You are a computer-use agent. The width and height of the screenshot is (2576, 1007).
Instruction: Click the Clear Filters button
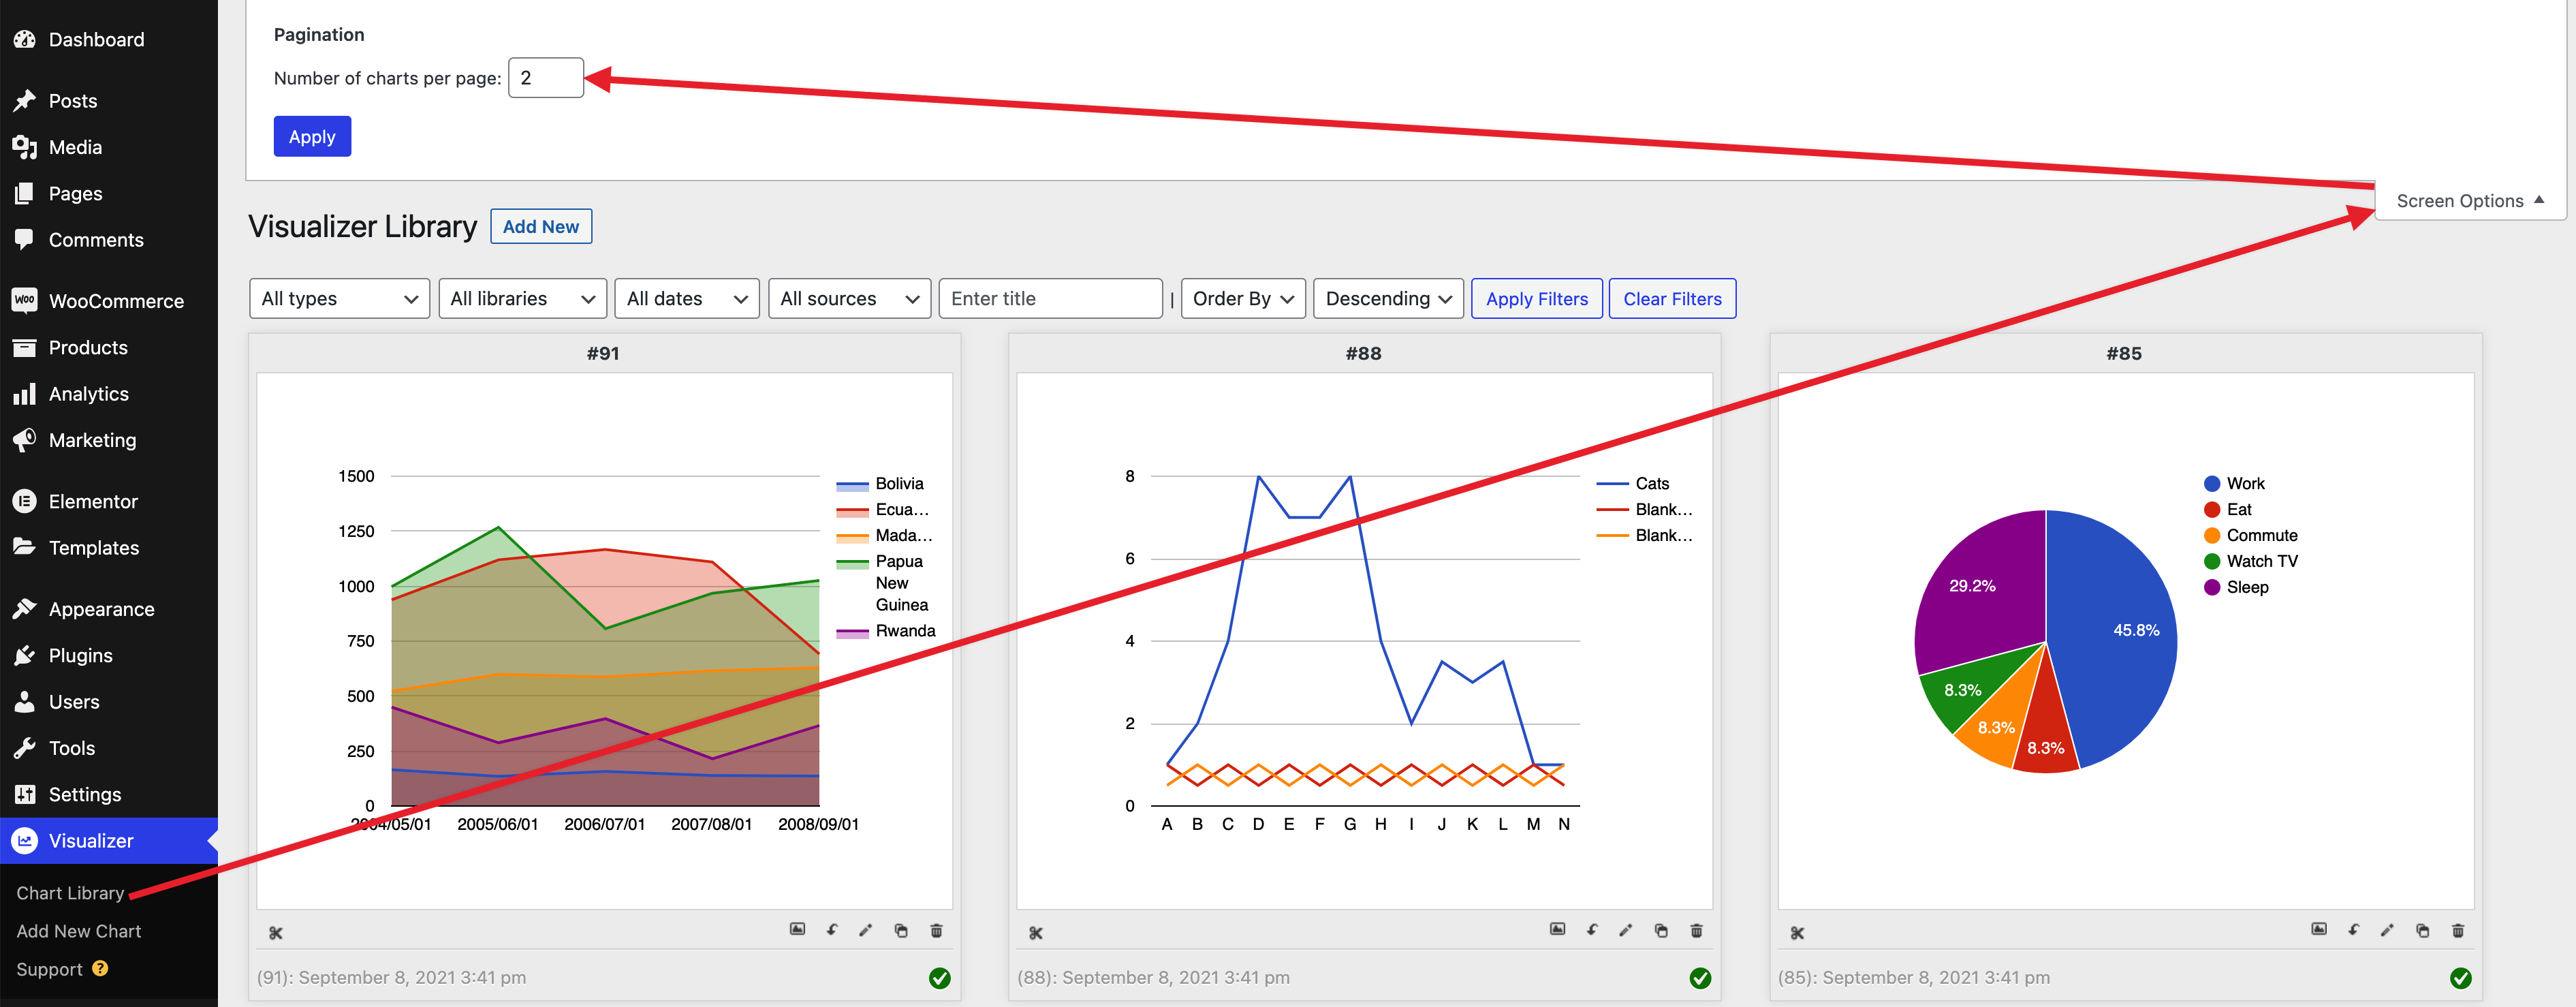coord(1672,298)
